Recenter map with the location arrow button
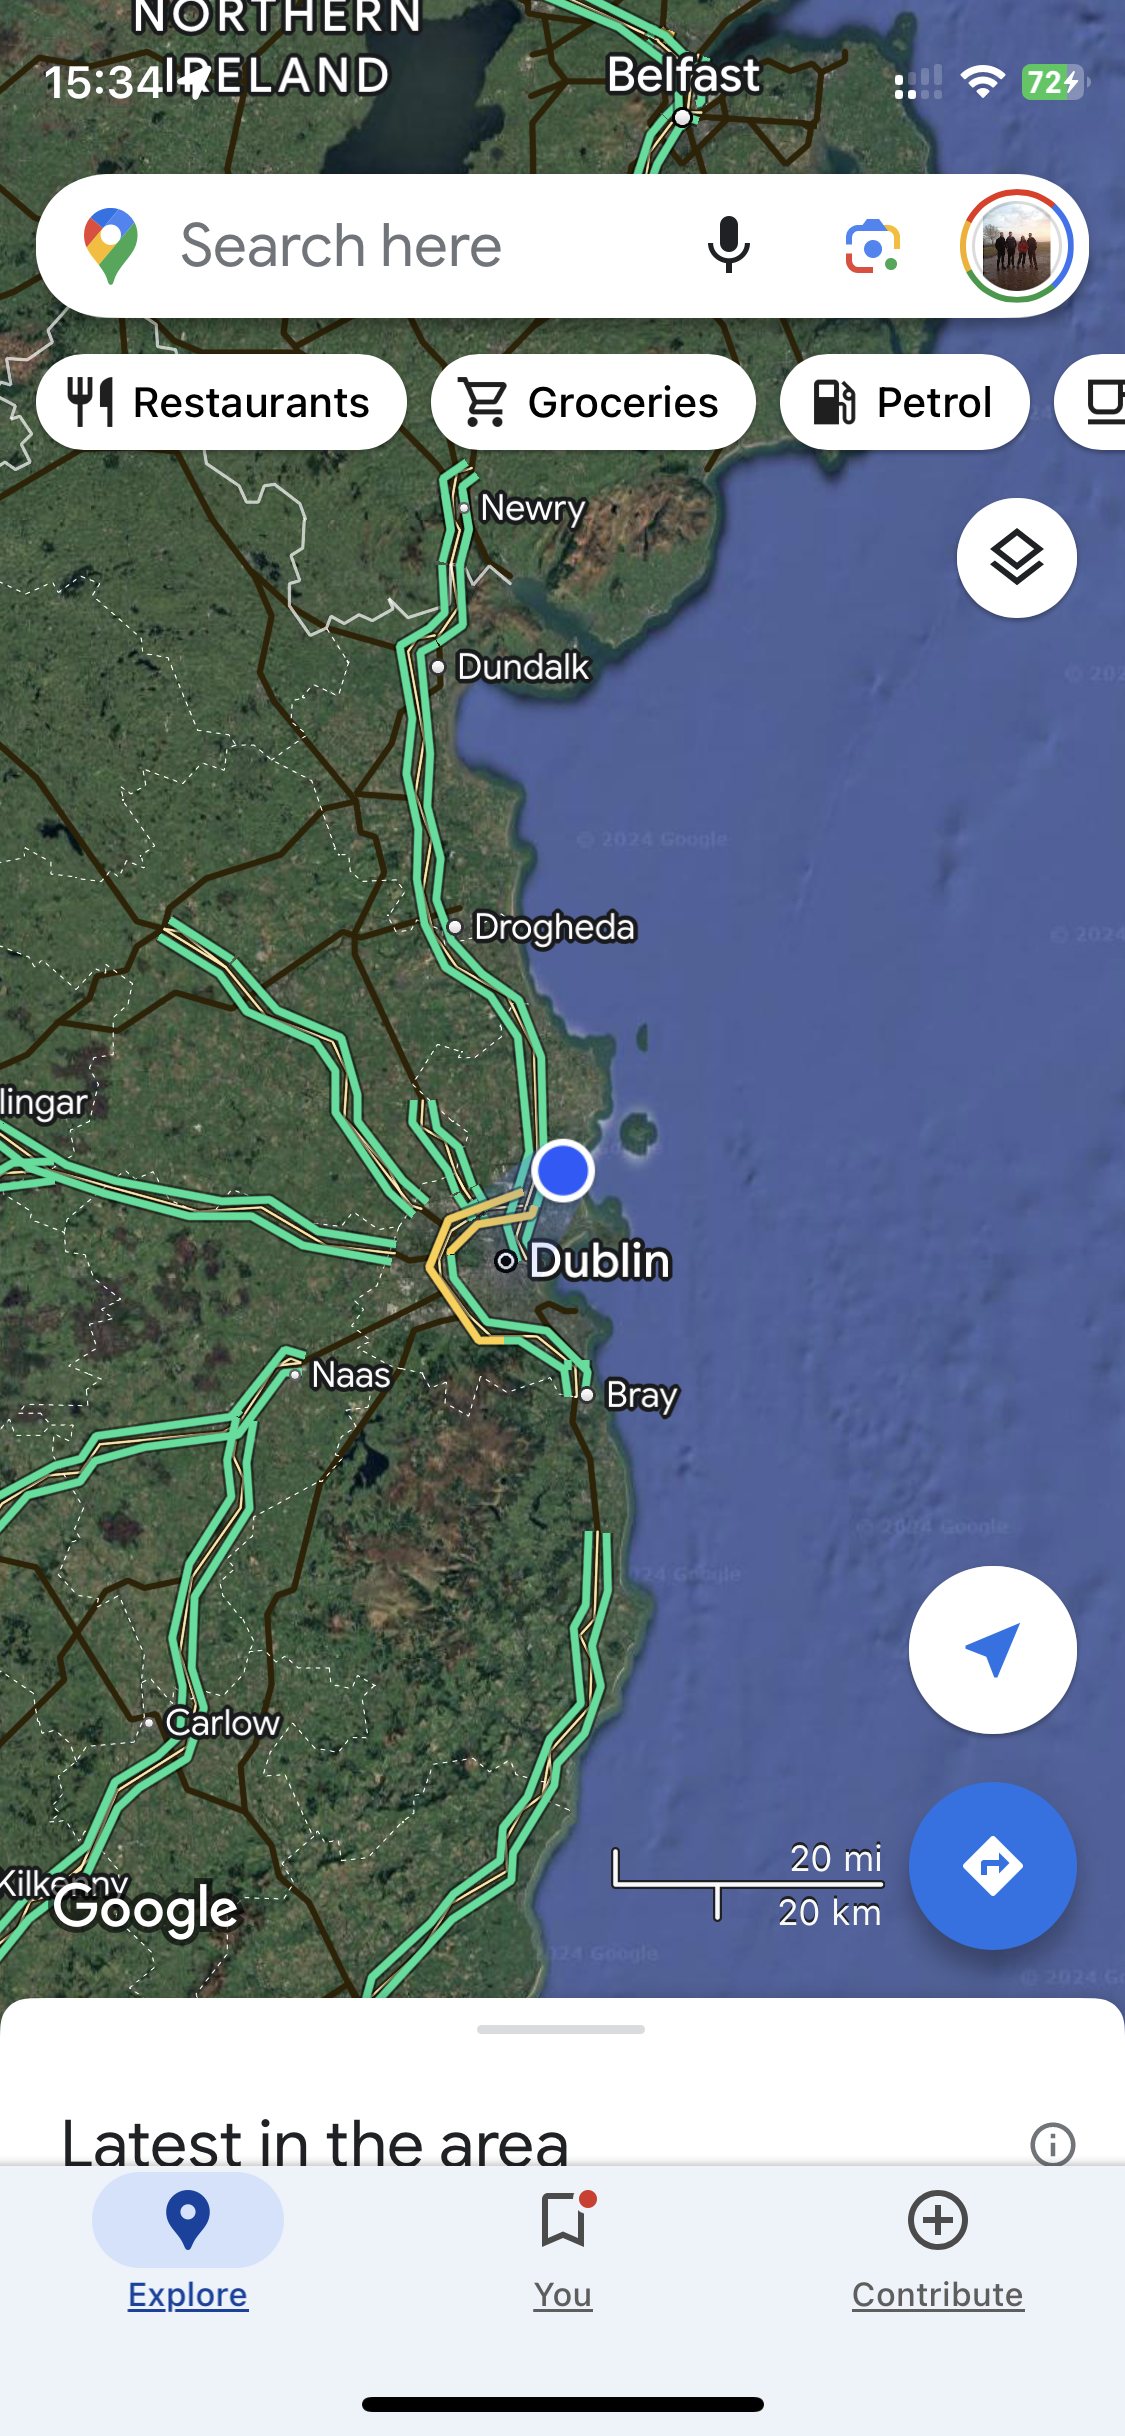 coord(992,1650)
